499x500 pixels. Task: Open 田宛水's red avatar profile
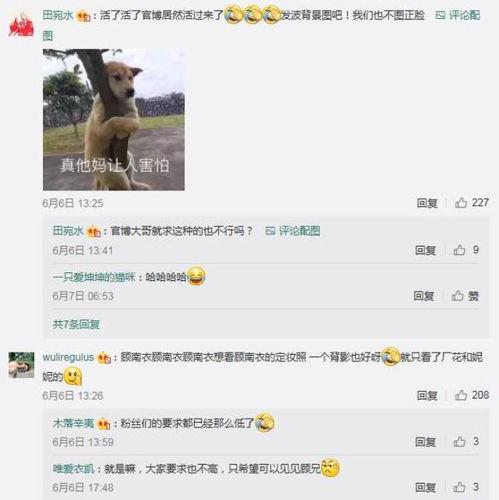pyautogui.click(x=21, y=24)
